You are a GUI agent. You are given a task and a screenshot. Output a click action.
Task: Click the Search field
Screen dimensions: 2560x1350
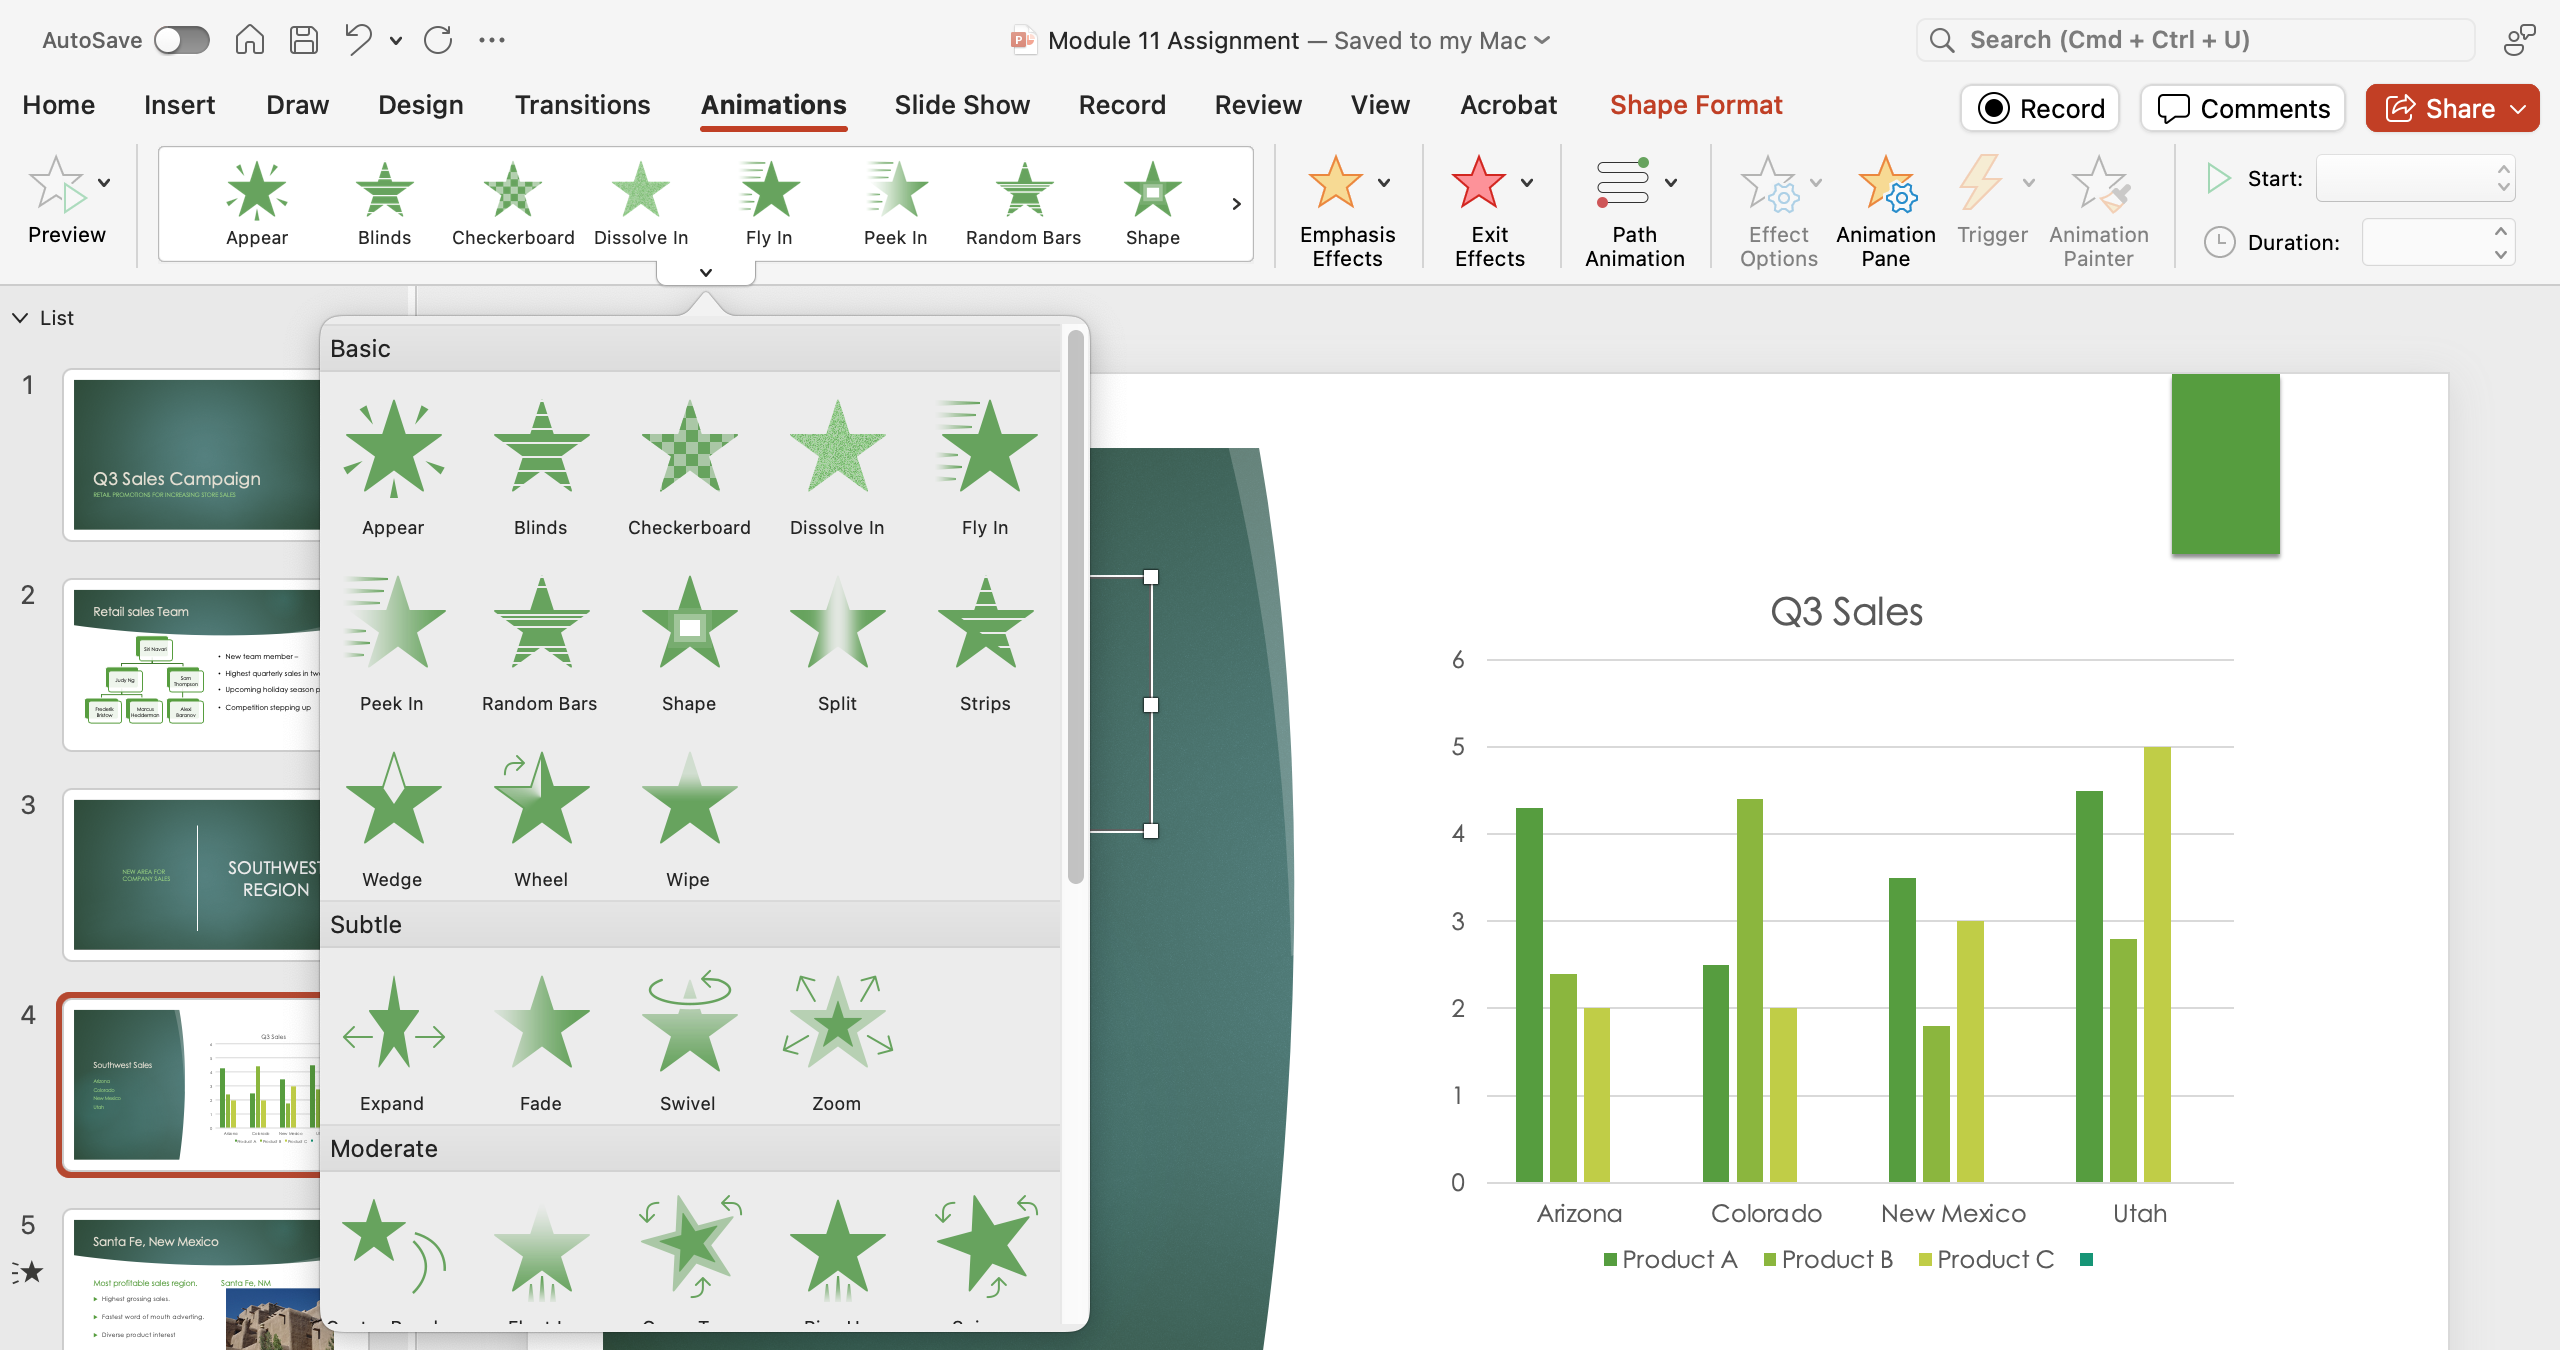[x=2195, y=40]
